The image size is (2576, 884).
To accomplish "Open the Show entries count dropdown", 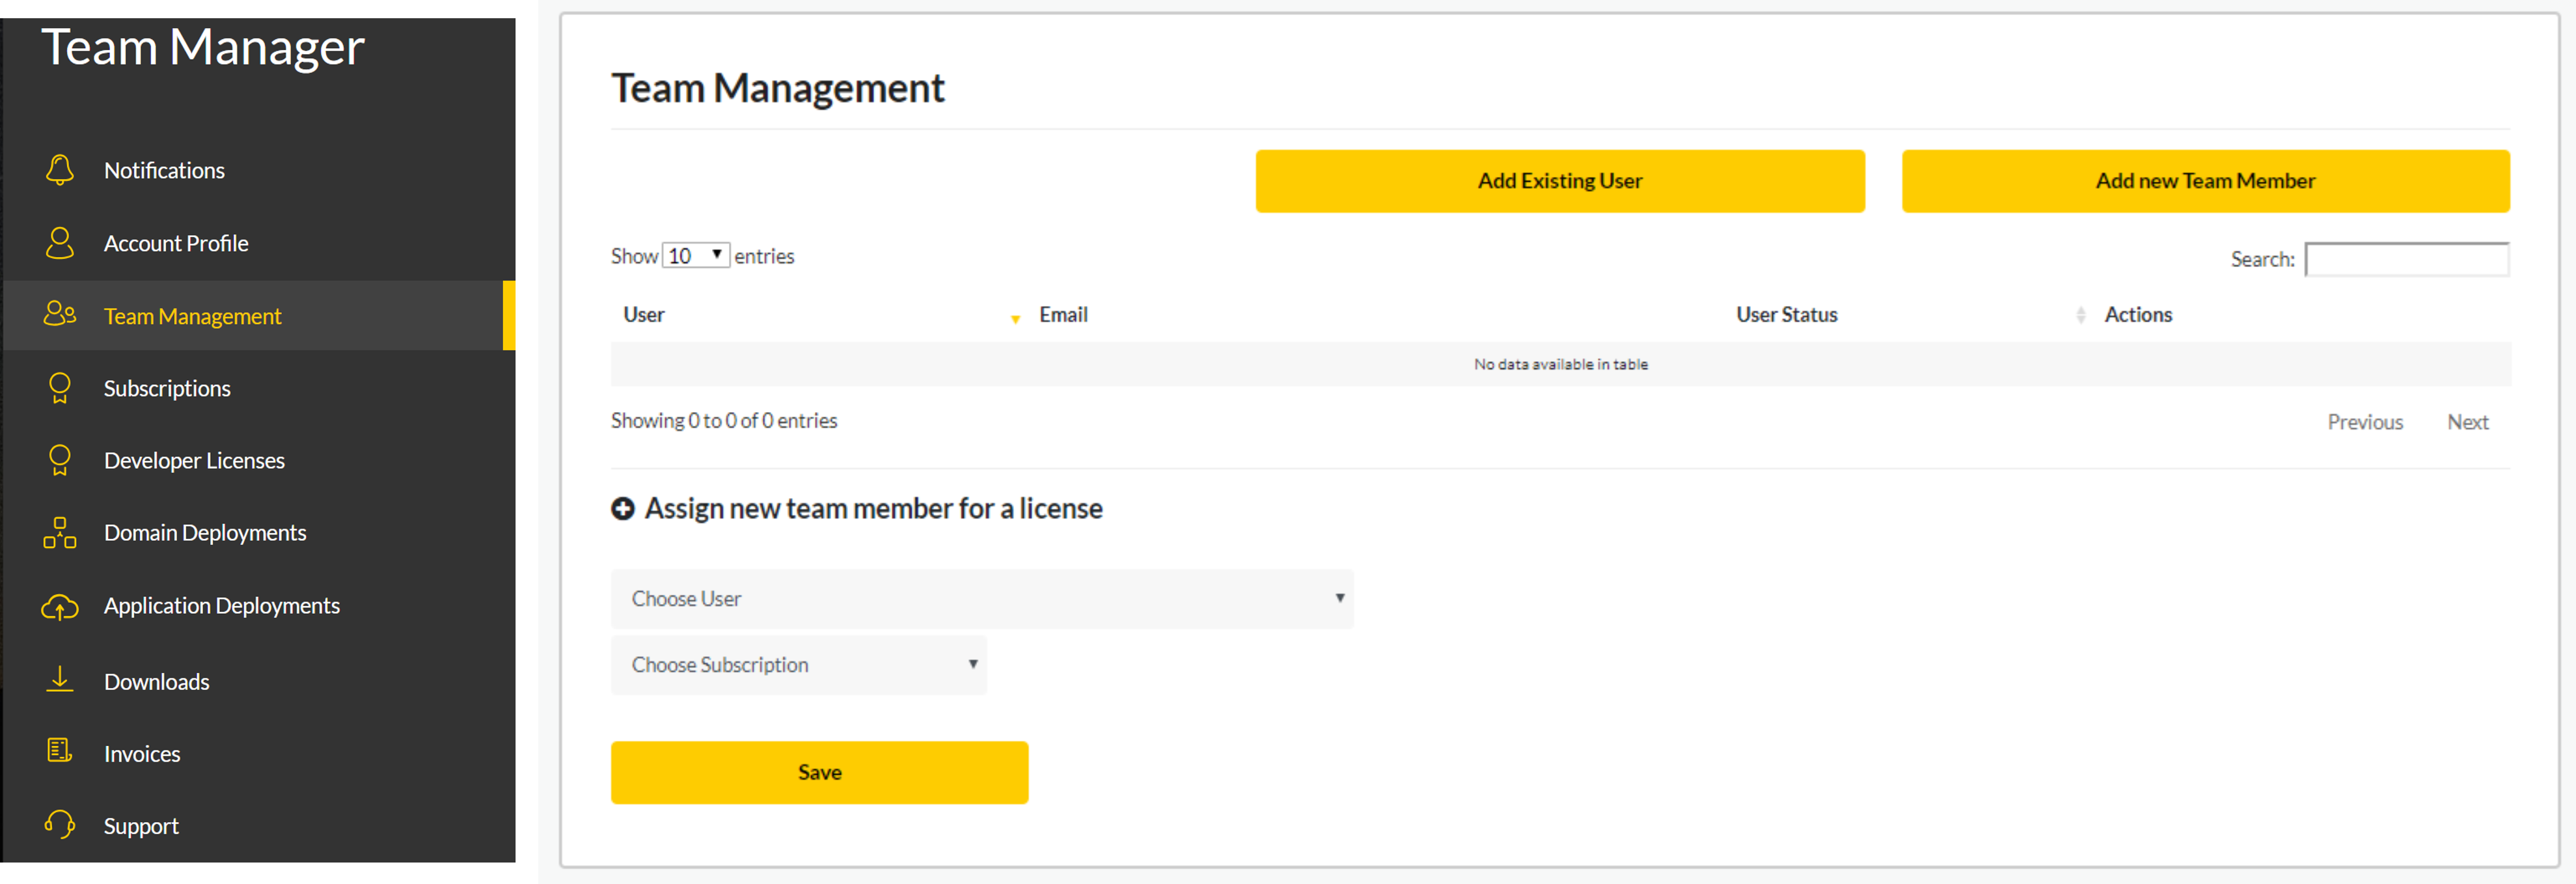I will [696, 255].
